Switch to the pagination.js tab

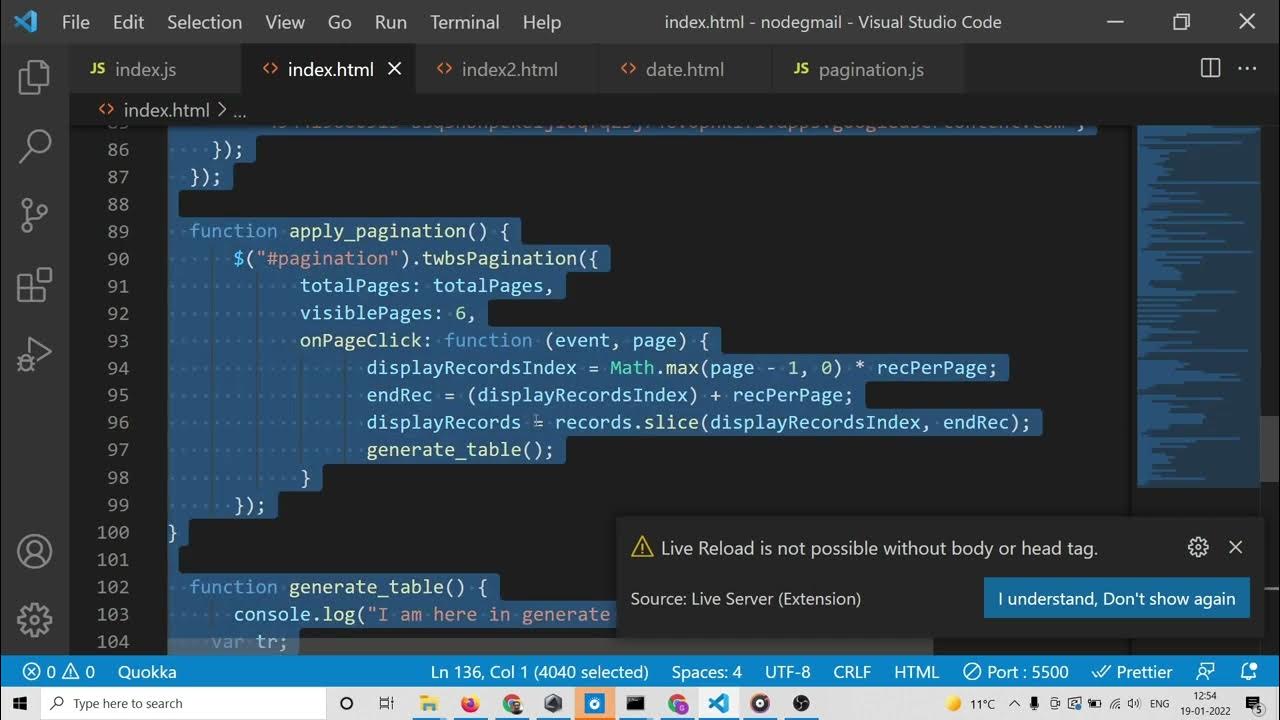pyautogui.click(x=870, y=69)
